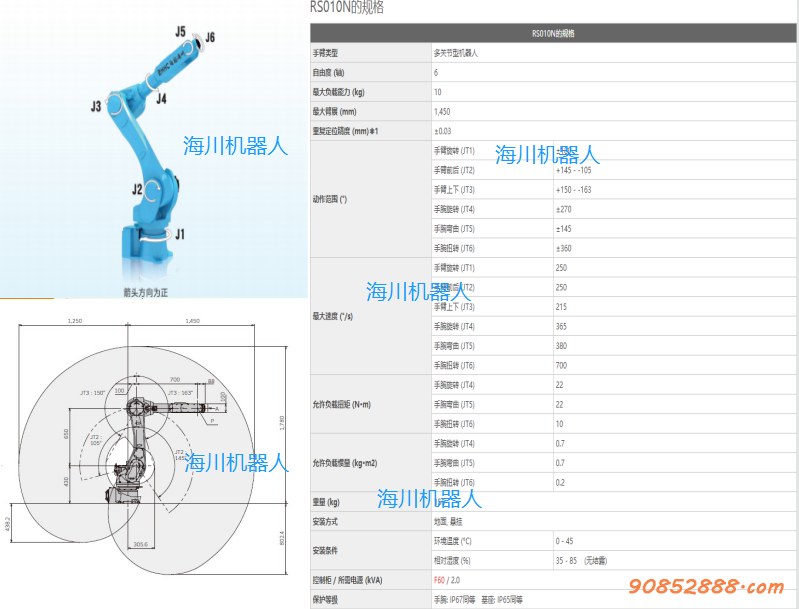Click the '允许负载扭矩 (N·m)' group label
This screenshot has height=609, width=799.
(341, 405)
